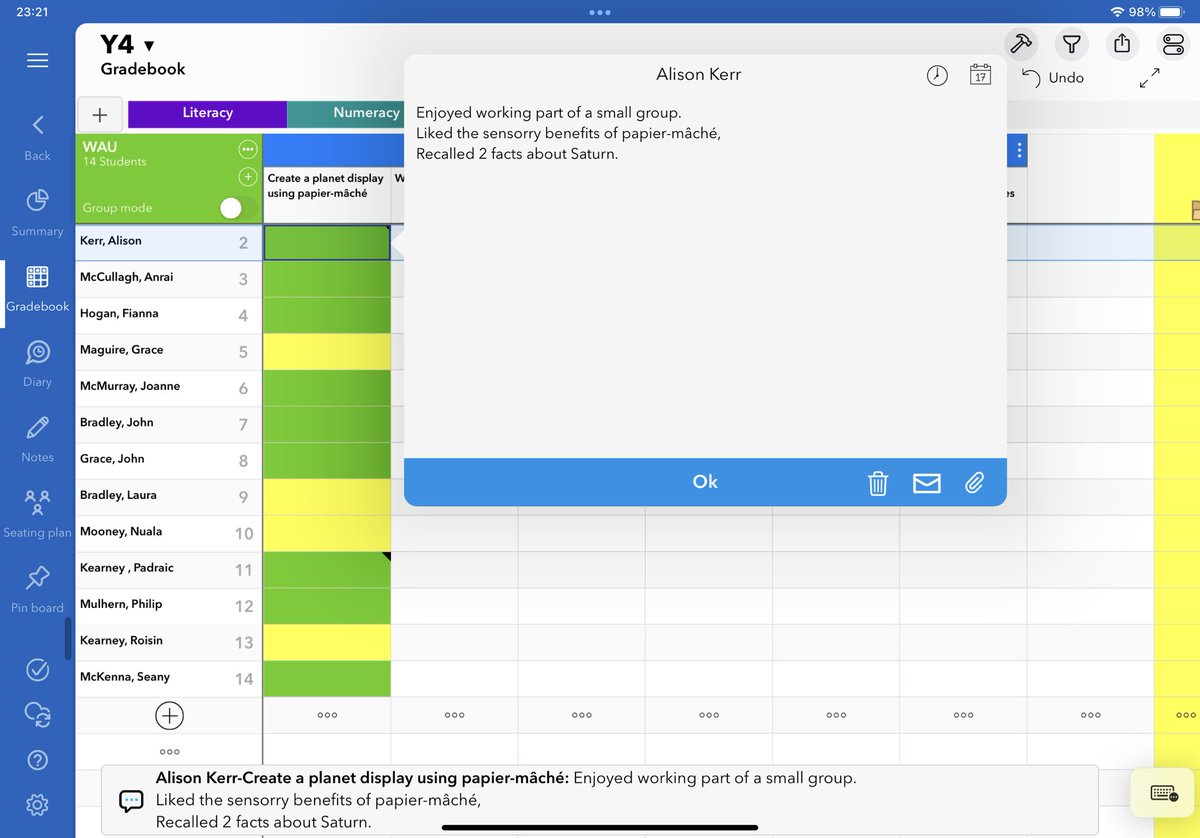This screenshot has width=1200, height=838.
Task: Open the Summary pie chart view
Action: click(37, 212)
